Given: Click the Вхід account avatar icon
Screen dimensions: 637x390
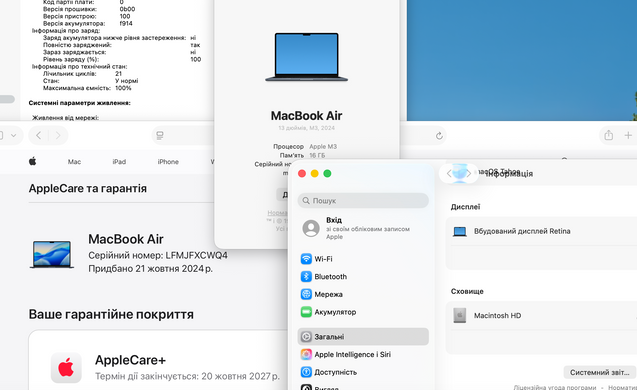Looking at the screenshot, I should (311, 228).
